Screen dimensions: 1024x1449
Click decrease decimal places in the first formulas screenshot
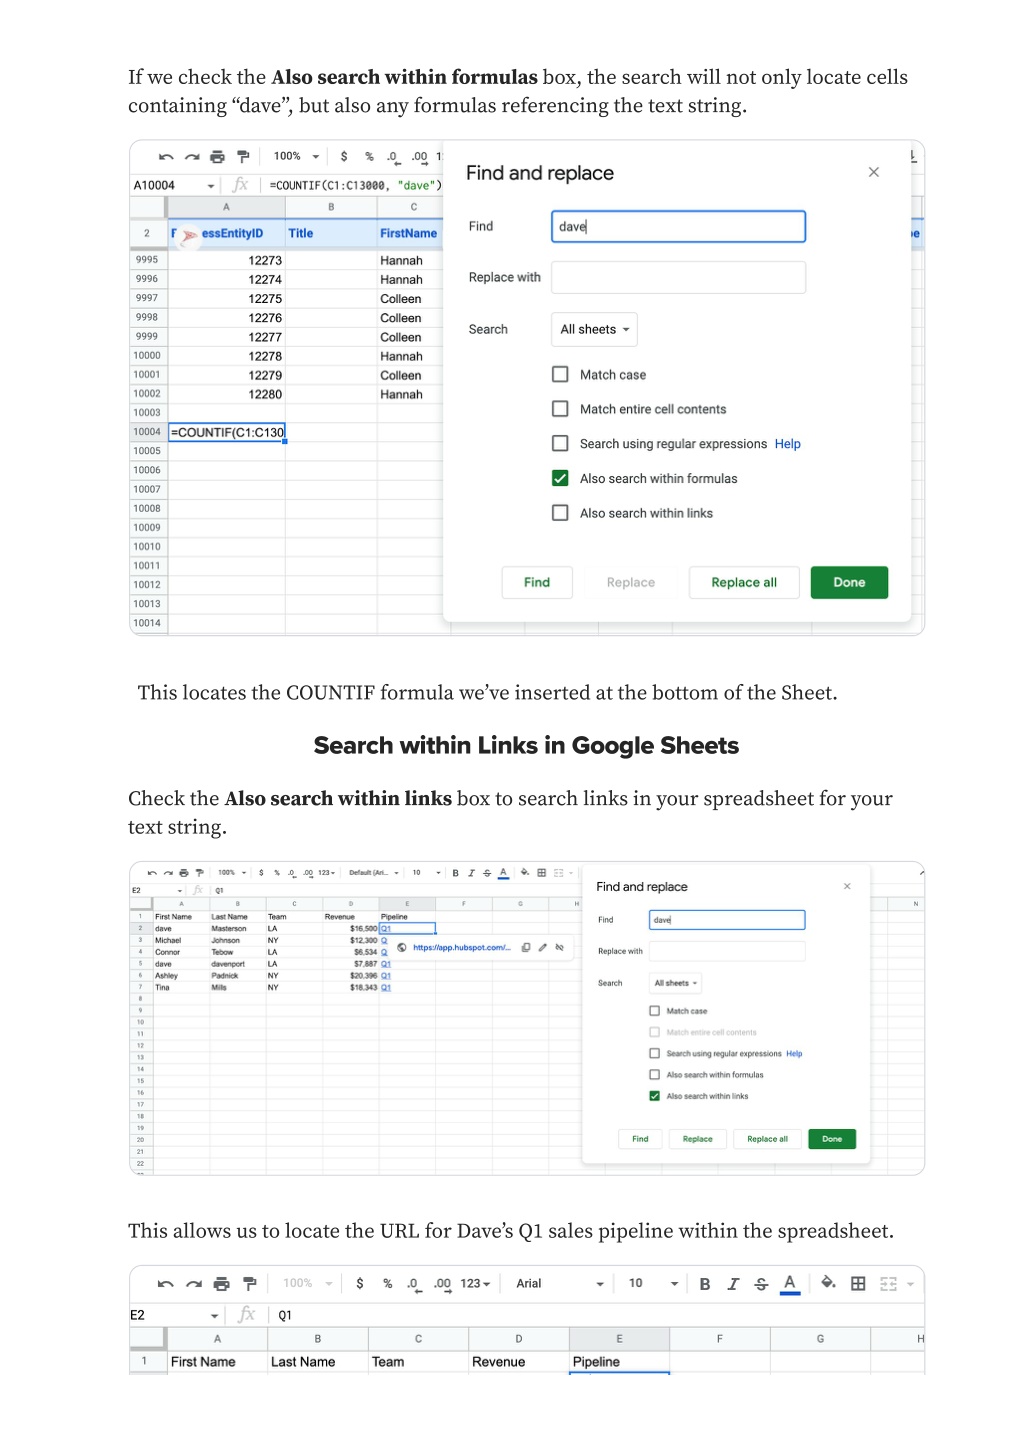coord(393,157)
